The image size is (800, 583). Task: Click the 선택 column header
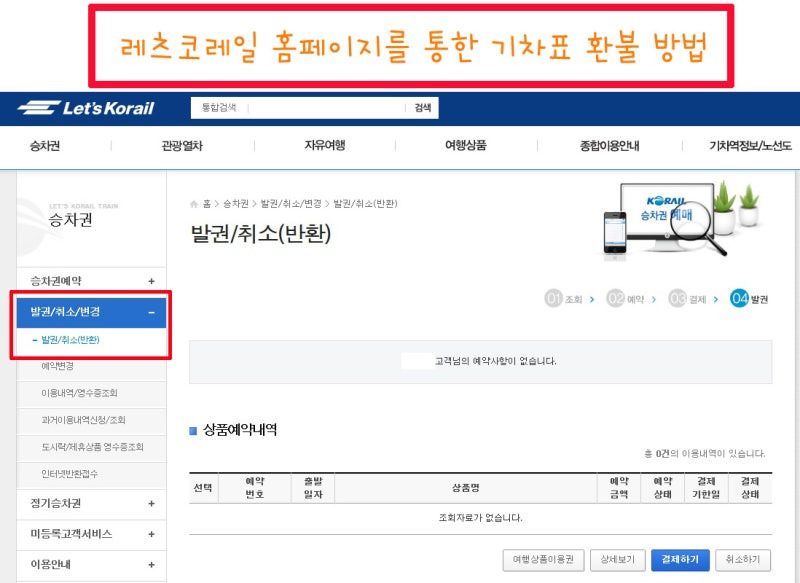203,488
